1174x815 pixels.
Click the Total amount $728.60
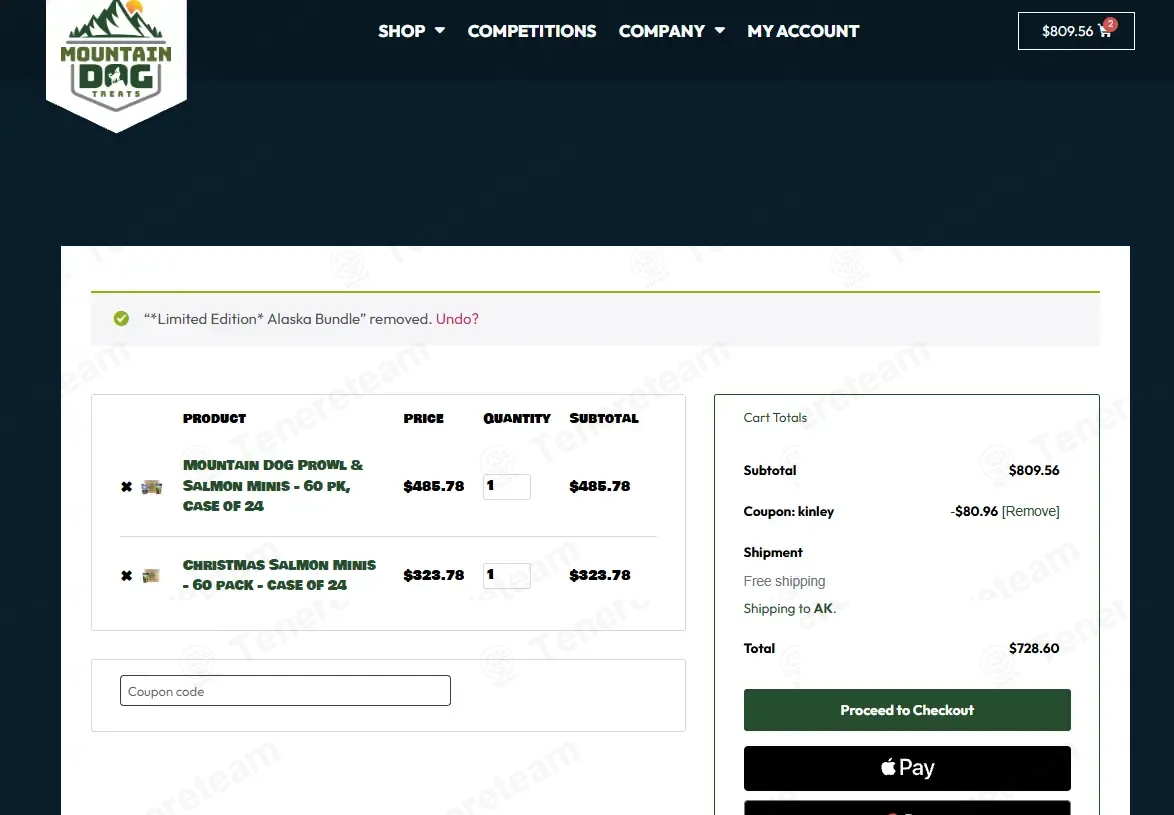point(1034,648)
